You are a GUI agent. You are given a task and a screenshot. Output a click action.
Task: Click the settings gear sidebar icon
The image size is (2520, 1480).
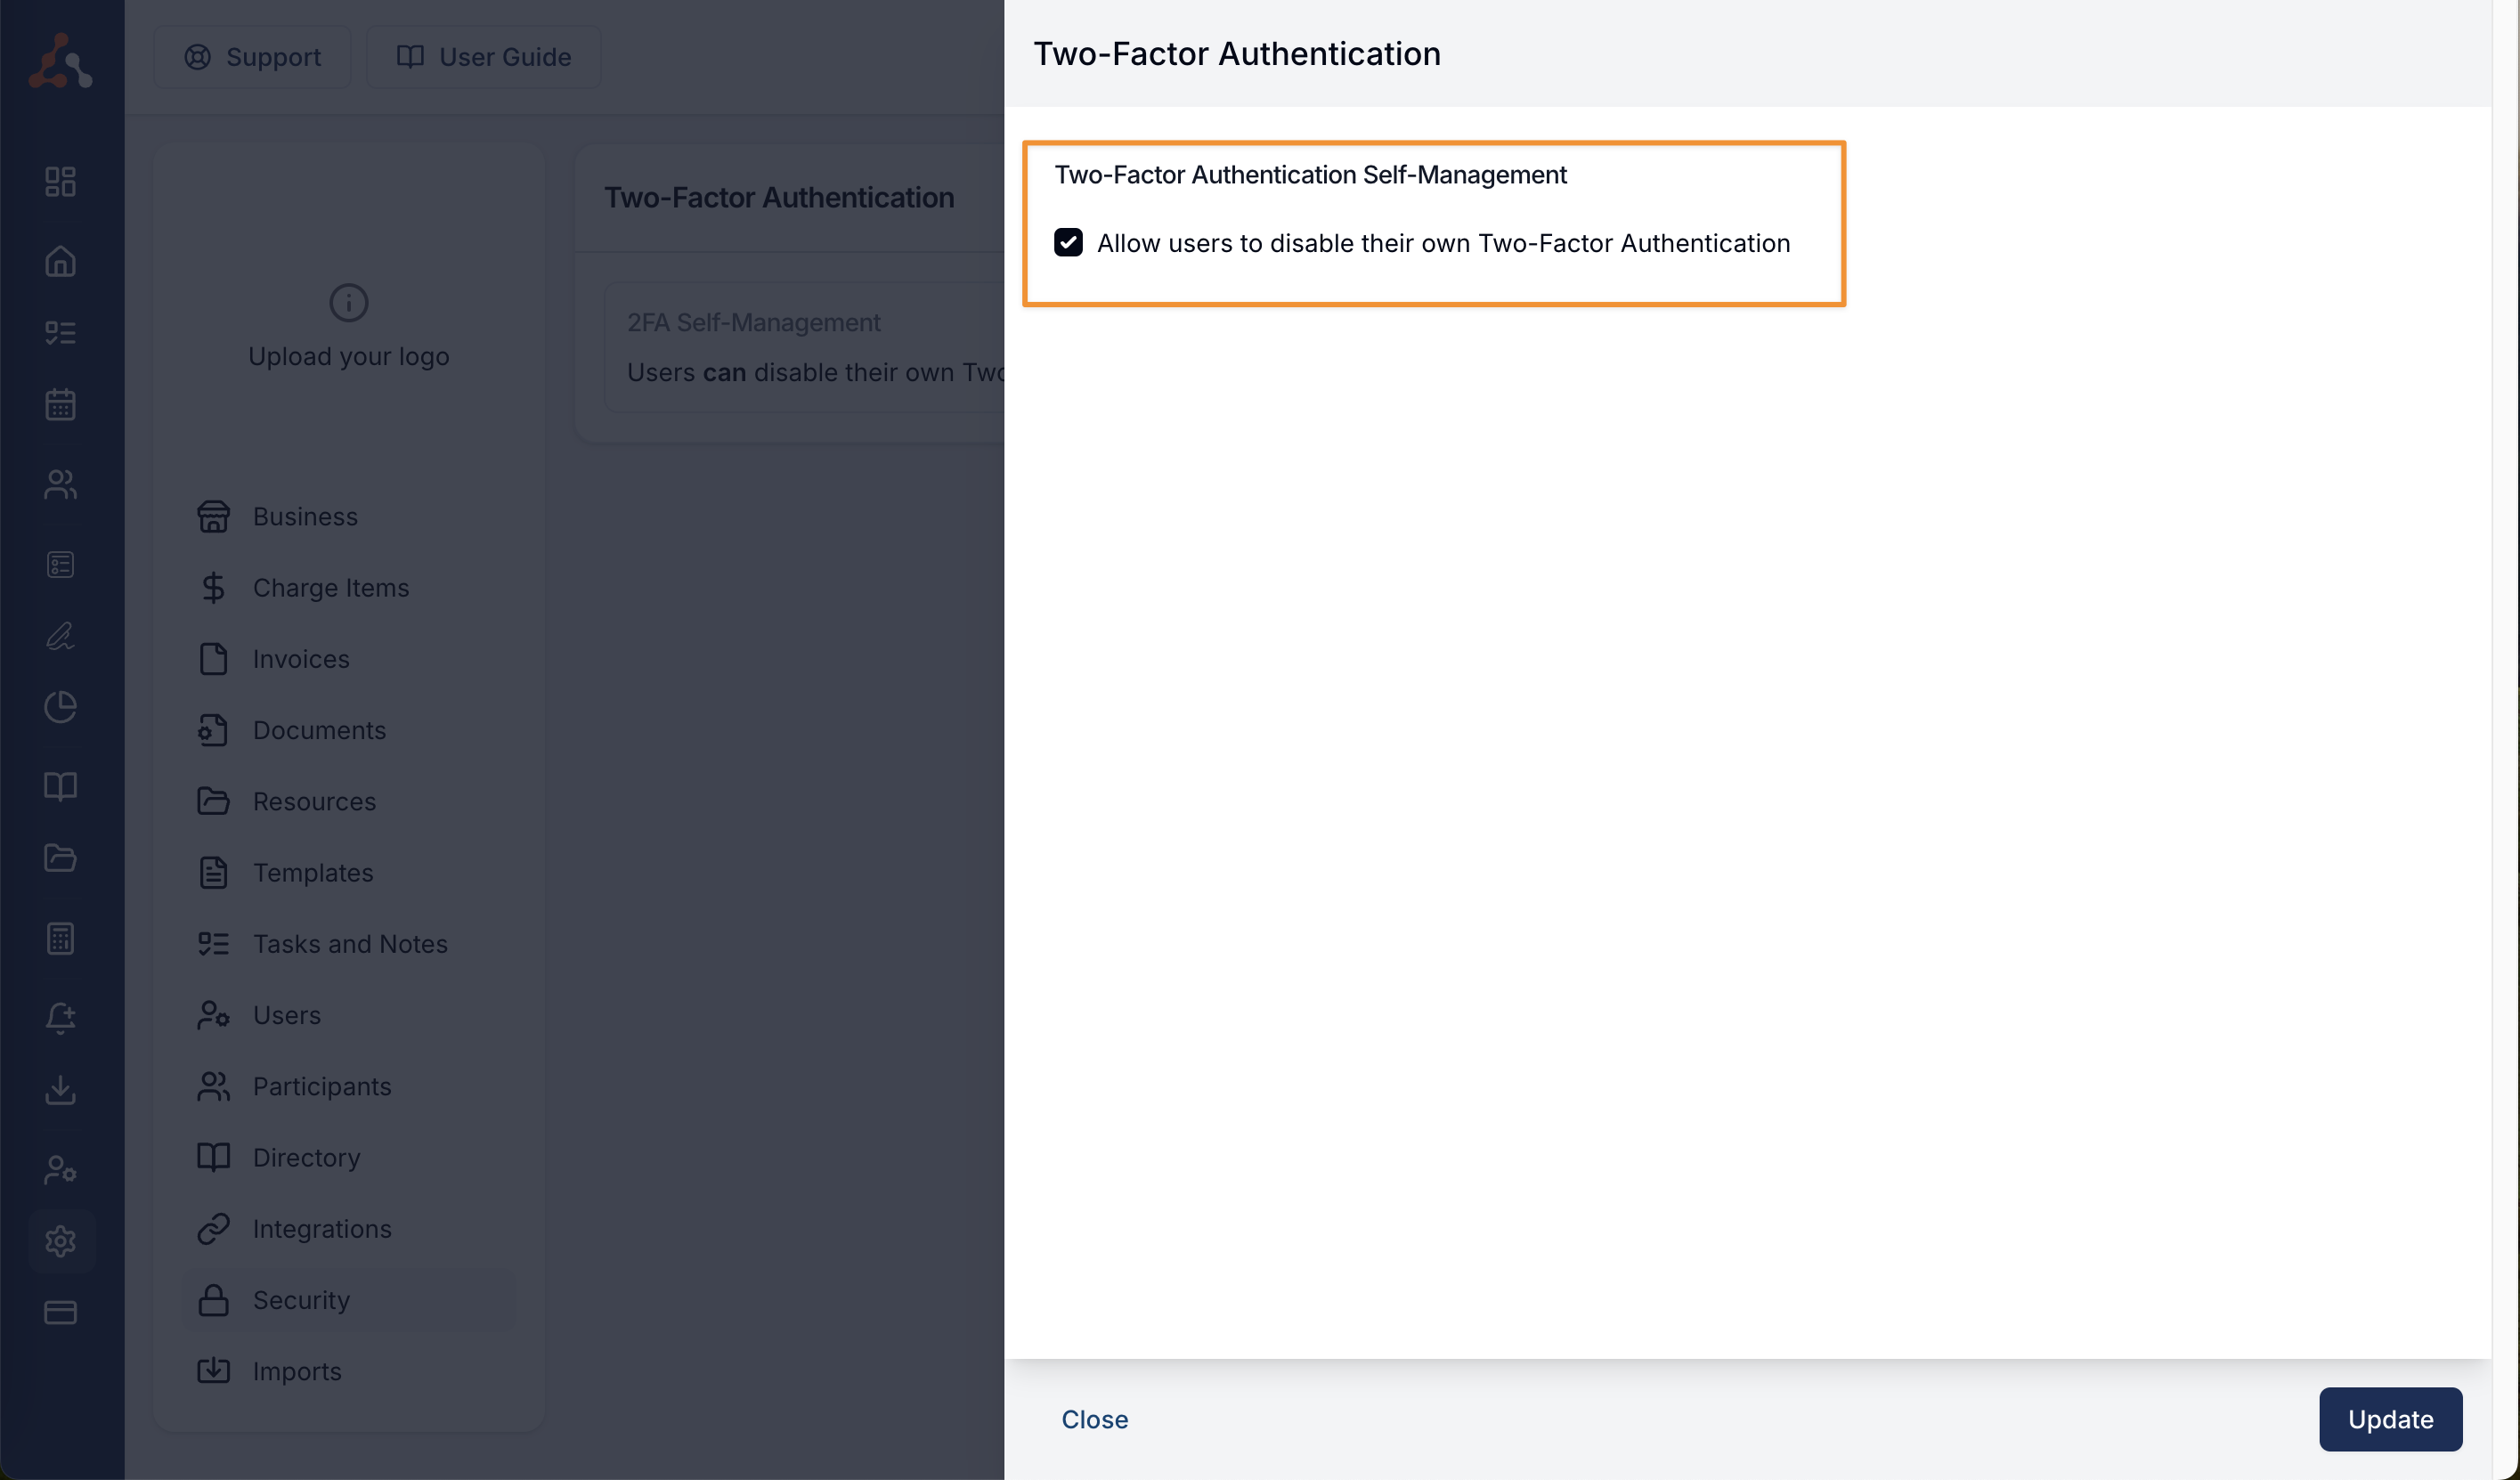pyautogui.click(x=60, y=1240)
